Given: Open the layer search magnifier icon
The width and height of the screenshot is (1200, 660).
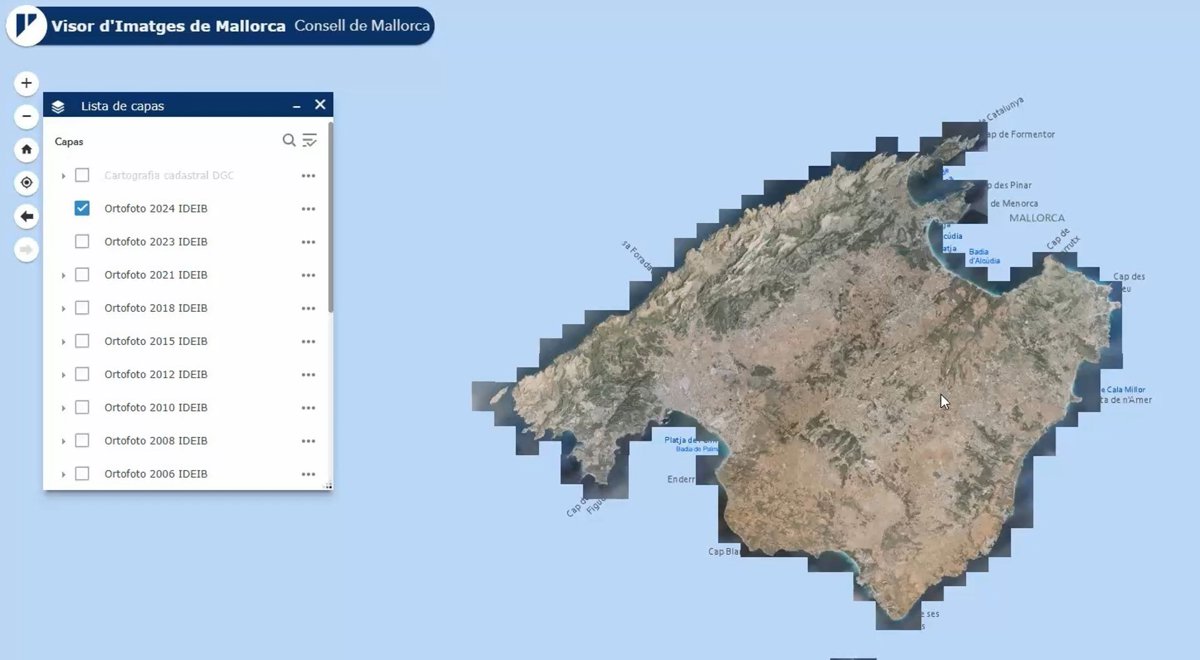Looking at the screenshot, I should (x=289, y=141).
